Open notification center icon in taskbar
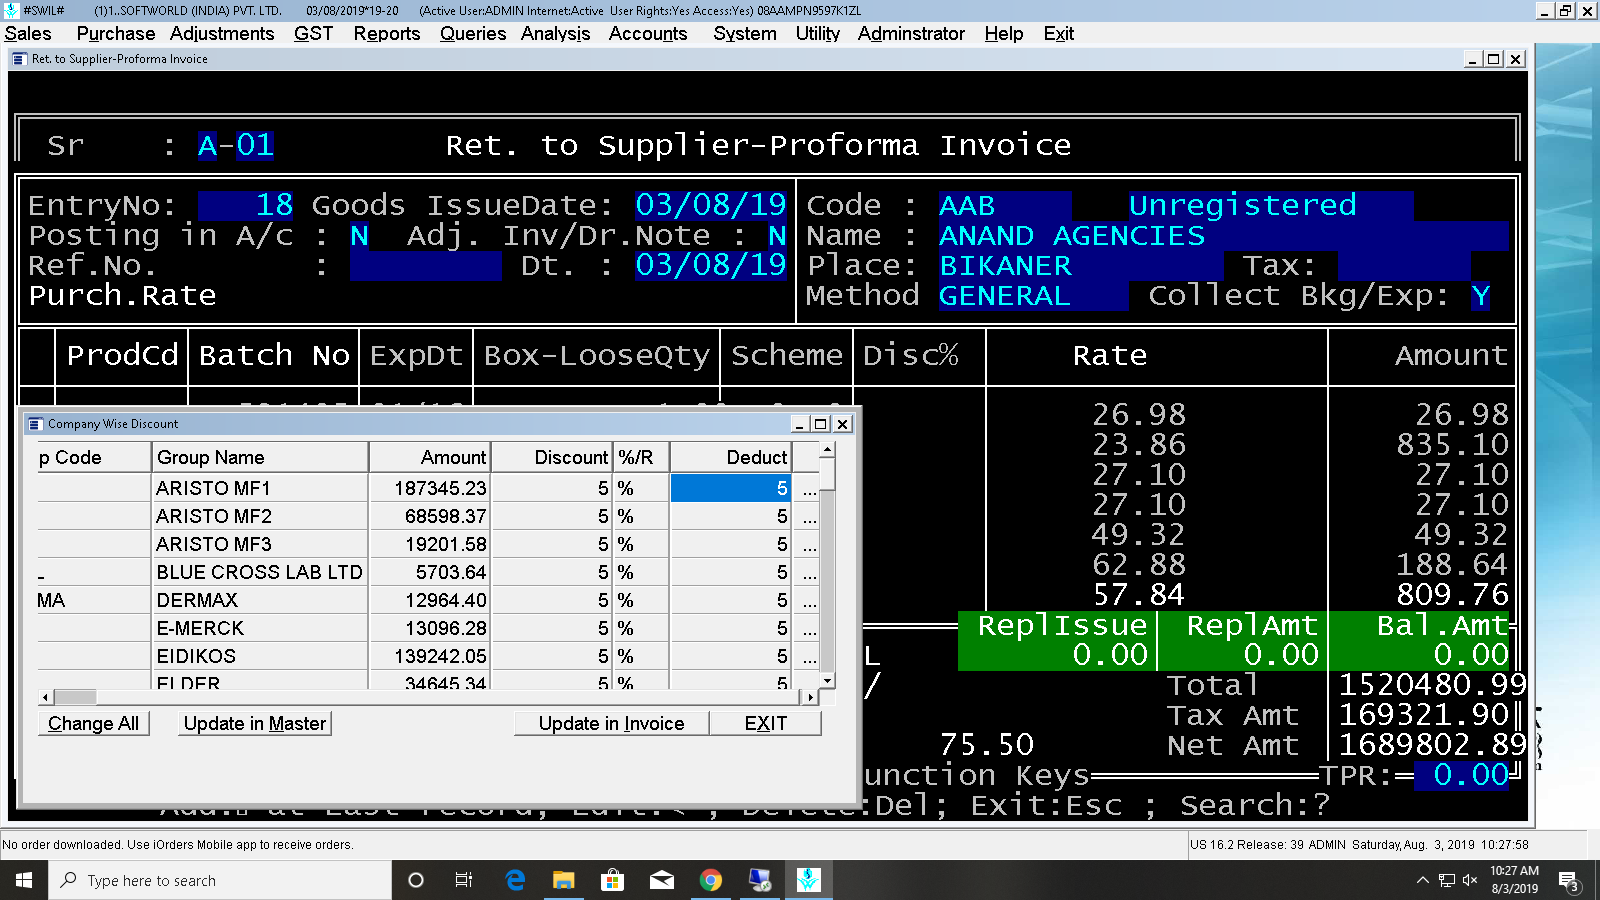The height and width of the screenshot is (900, 1600). point(1569,881)
